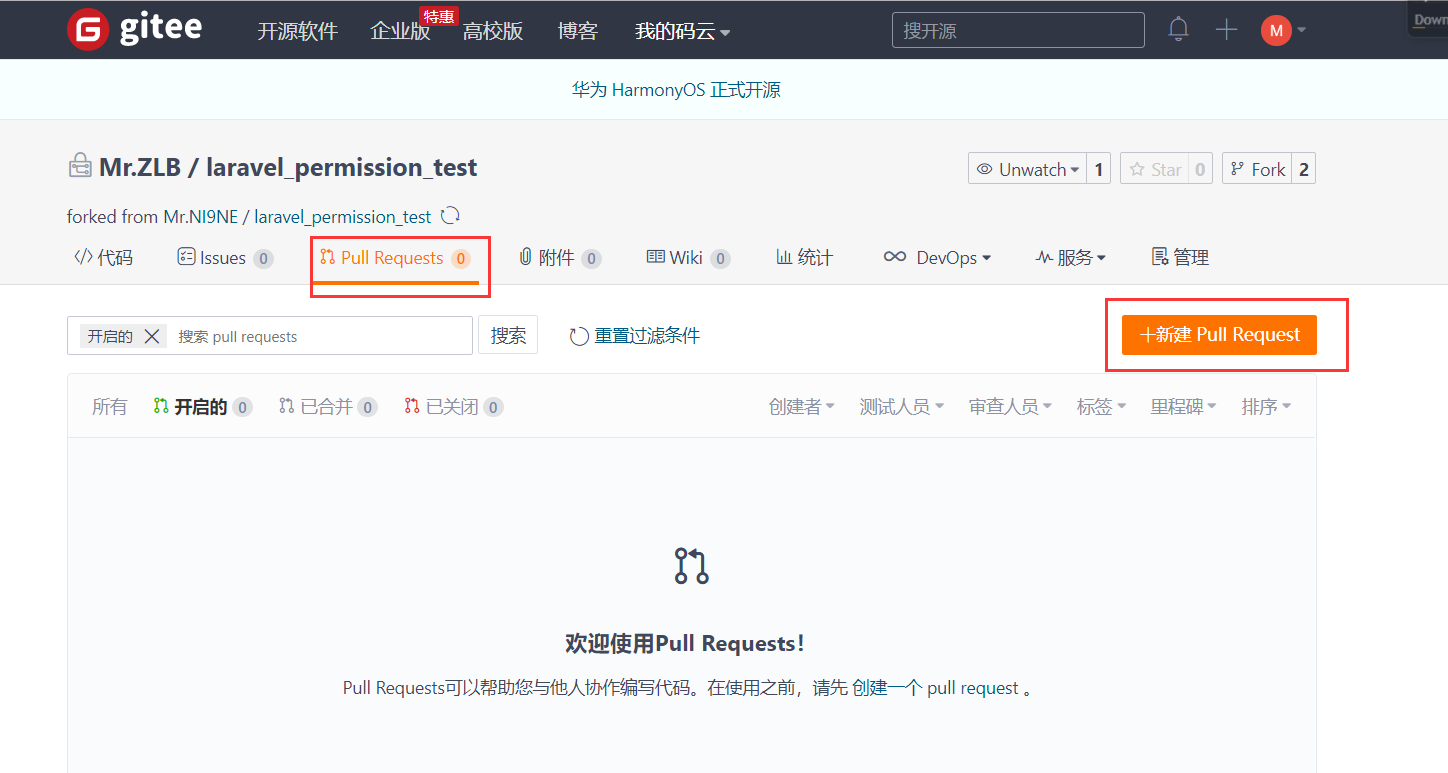Click the Gitee logo icon
This screenshot has height=773, width=1448.
point(88,30)
